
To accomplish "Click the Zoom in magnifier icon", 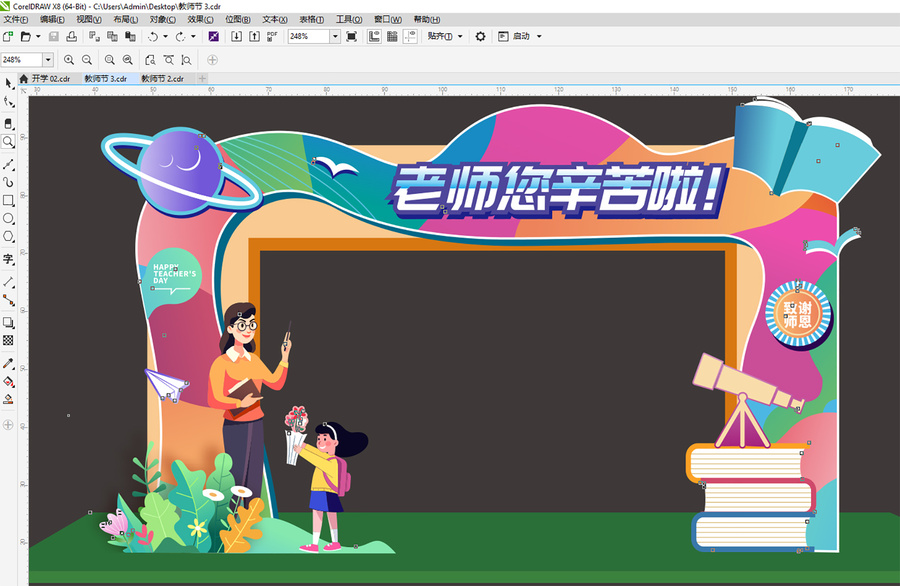I will 69,60.
